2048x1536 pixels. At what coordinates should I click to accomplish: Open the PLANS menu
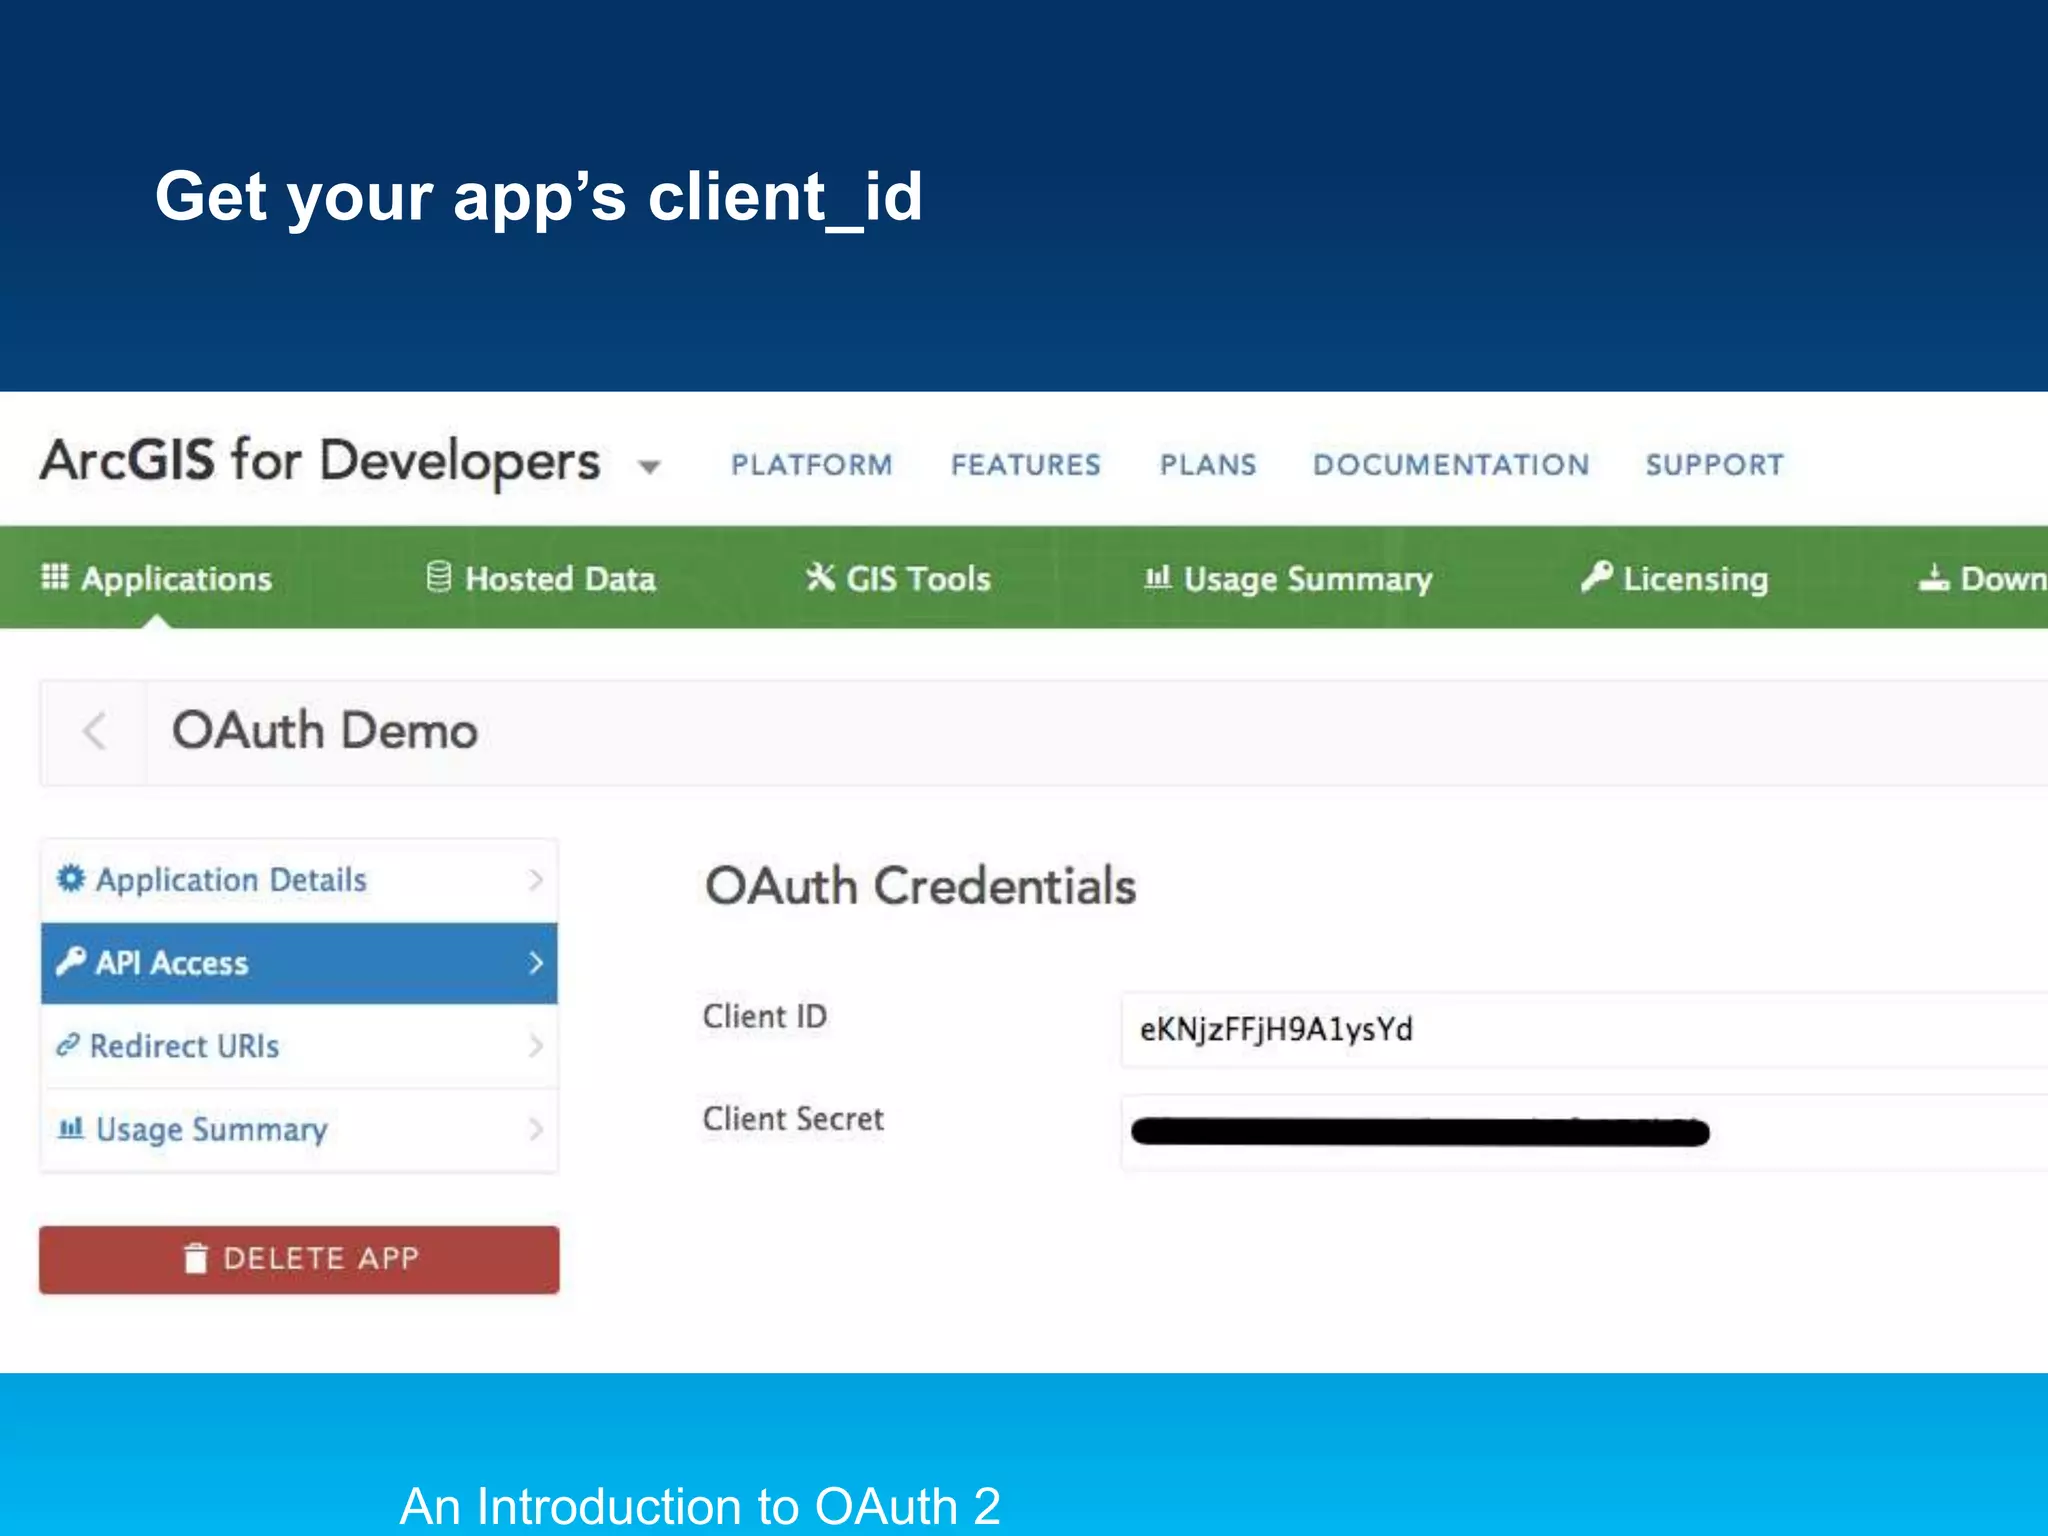pos(1207,465)
